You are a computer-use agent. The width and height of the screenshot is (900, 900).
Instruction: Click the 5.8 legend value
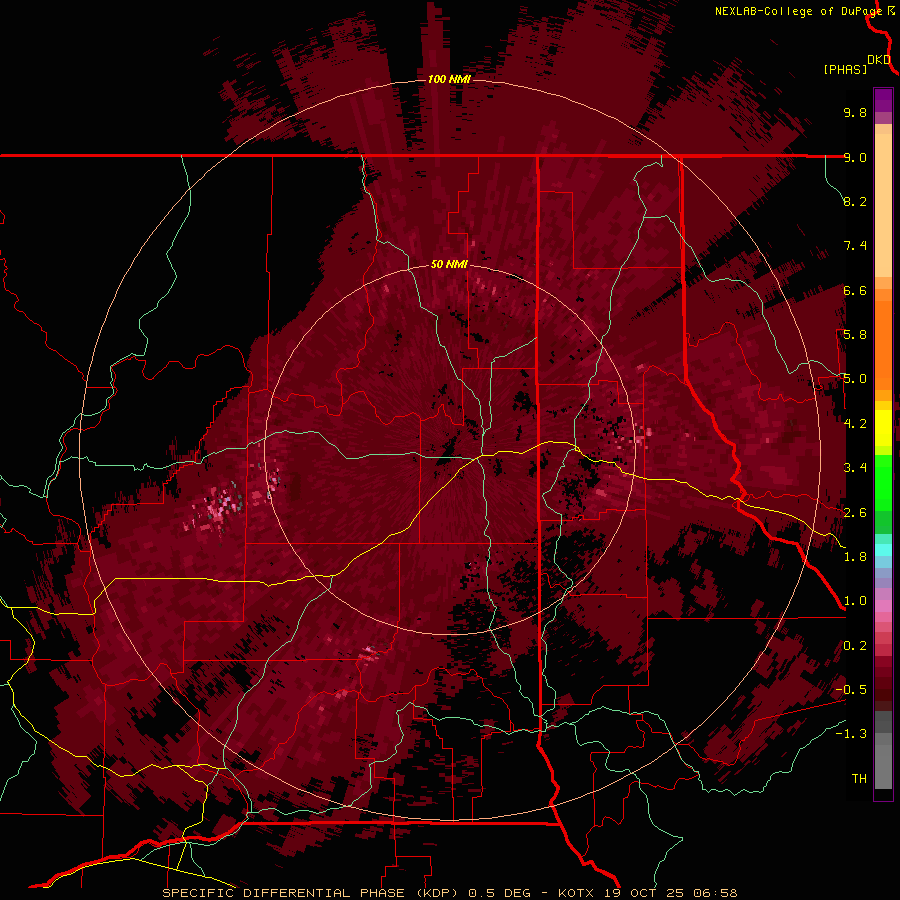(855, 334)
